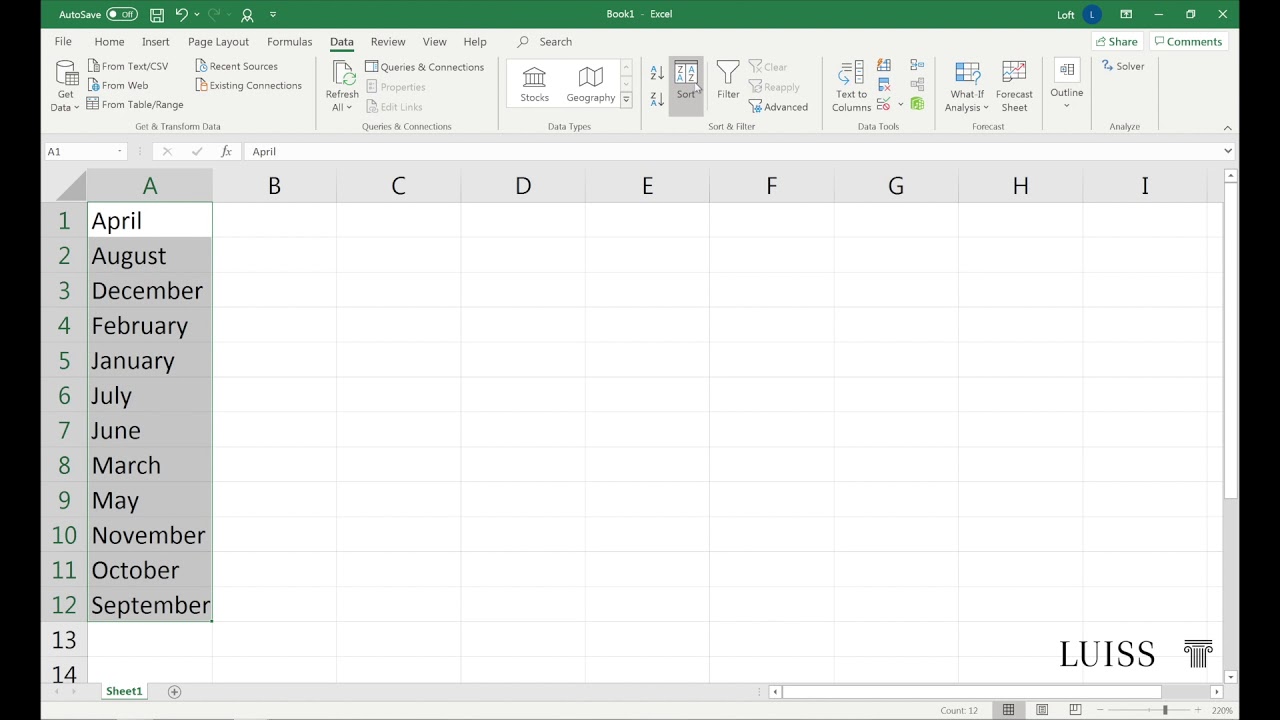1280x720 pixels.
Task: Switch to Page Break Preview icon
Action: (x=1075, y=710)
